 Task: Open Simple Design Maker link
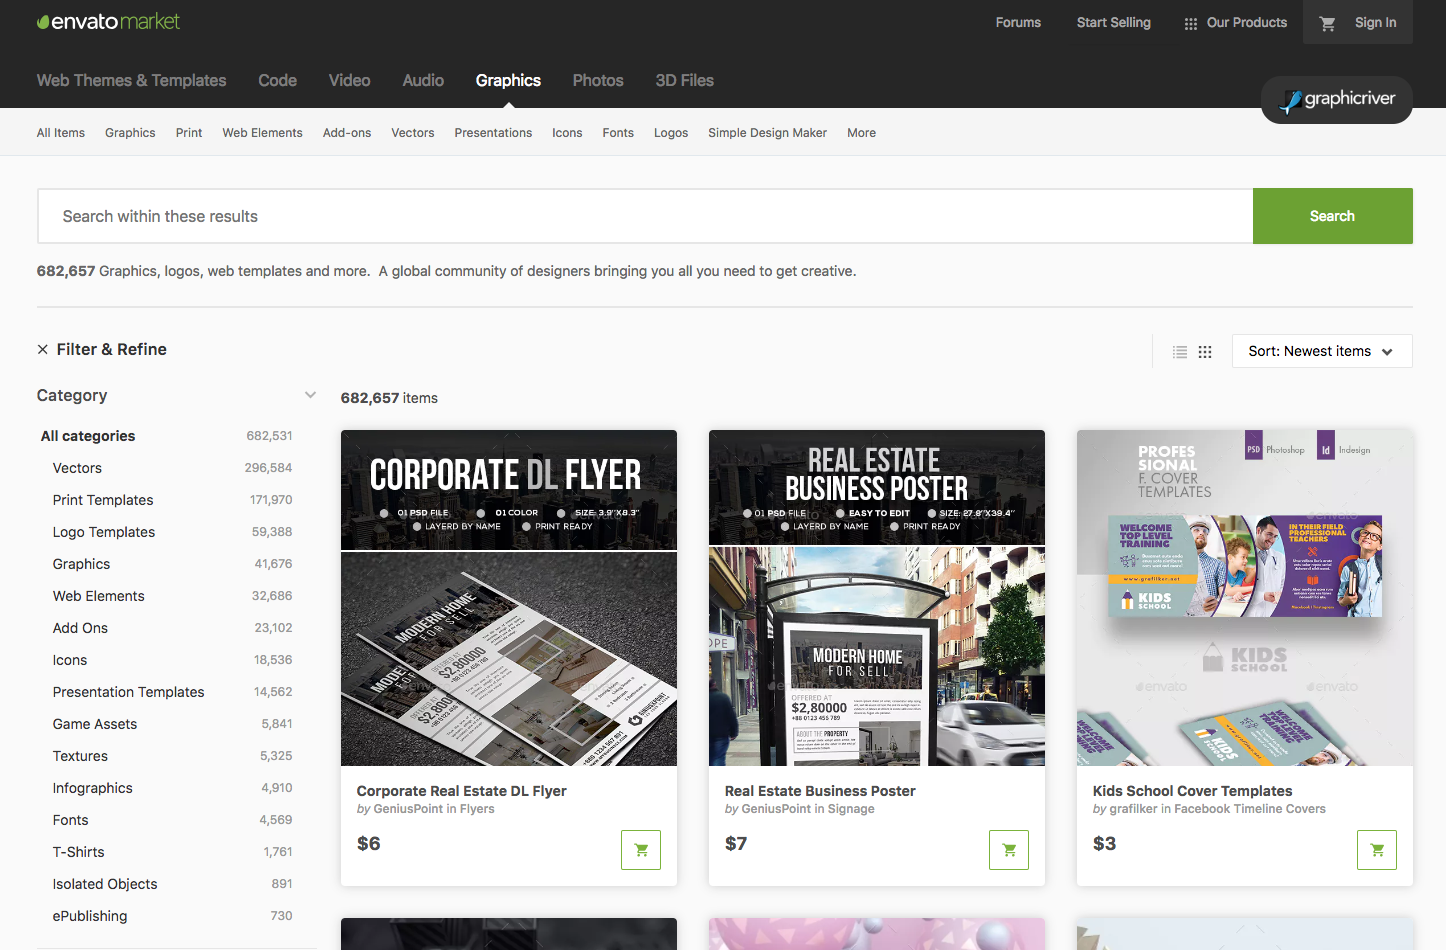767,133
